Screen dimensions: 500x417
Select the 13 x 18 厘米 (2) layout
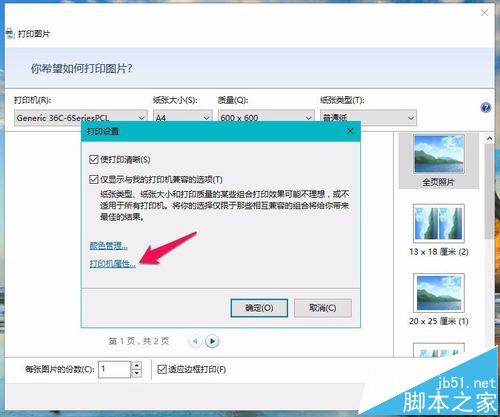click(x=439, y=230)
